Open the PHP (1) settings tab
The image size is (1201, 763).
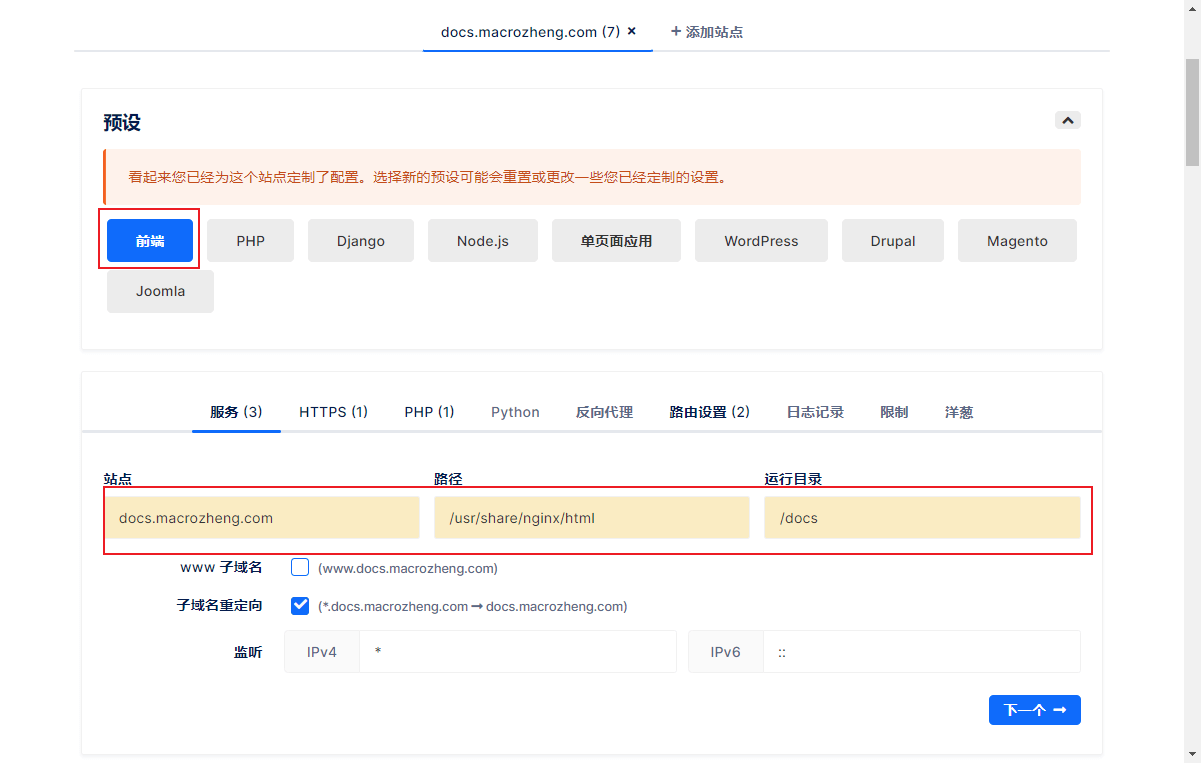[429, 412]
